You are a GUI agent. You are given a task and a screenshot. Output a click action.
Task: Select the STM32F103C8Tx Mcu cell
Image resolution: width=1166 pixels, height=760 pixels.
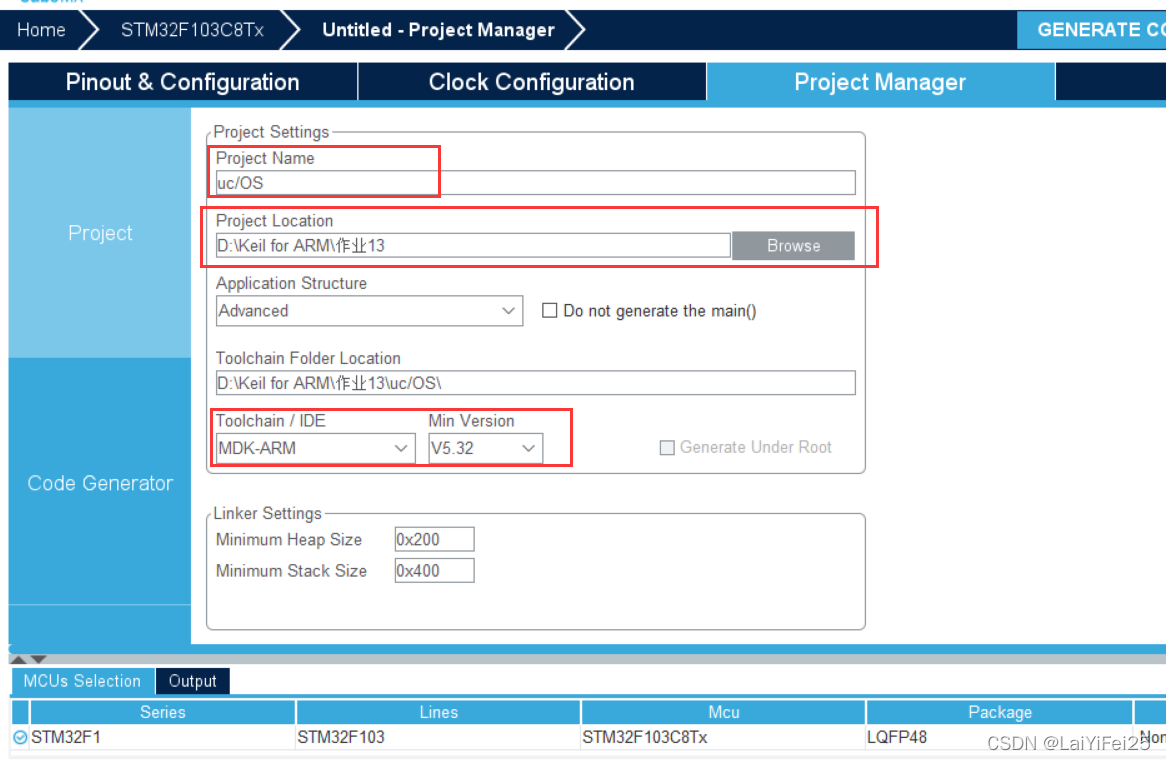723,737
